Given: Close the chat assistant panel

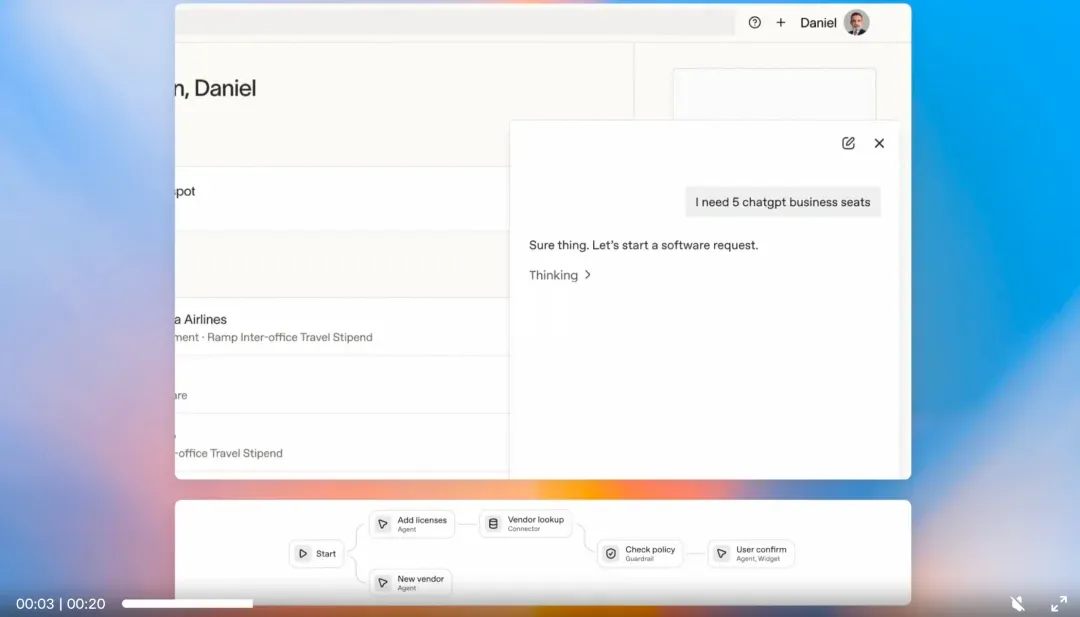Looking at the screenshot, I should [879, 143].
